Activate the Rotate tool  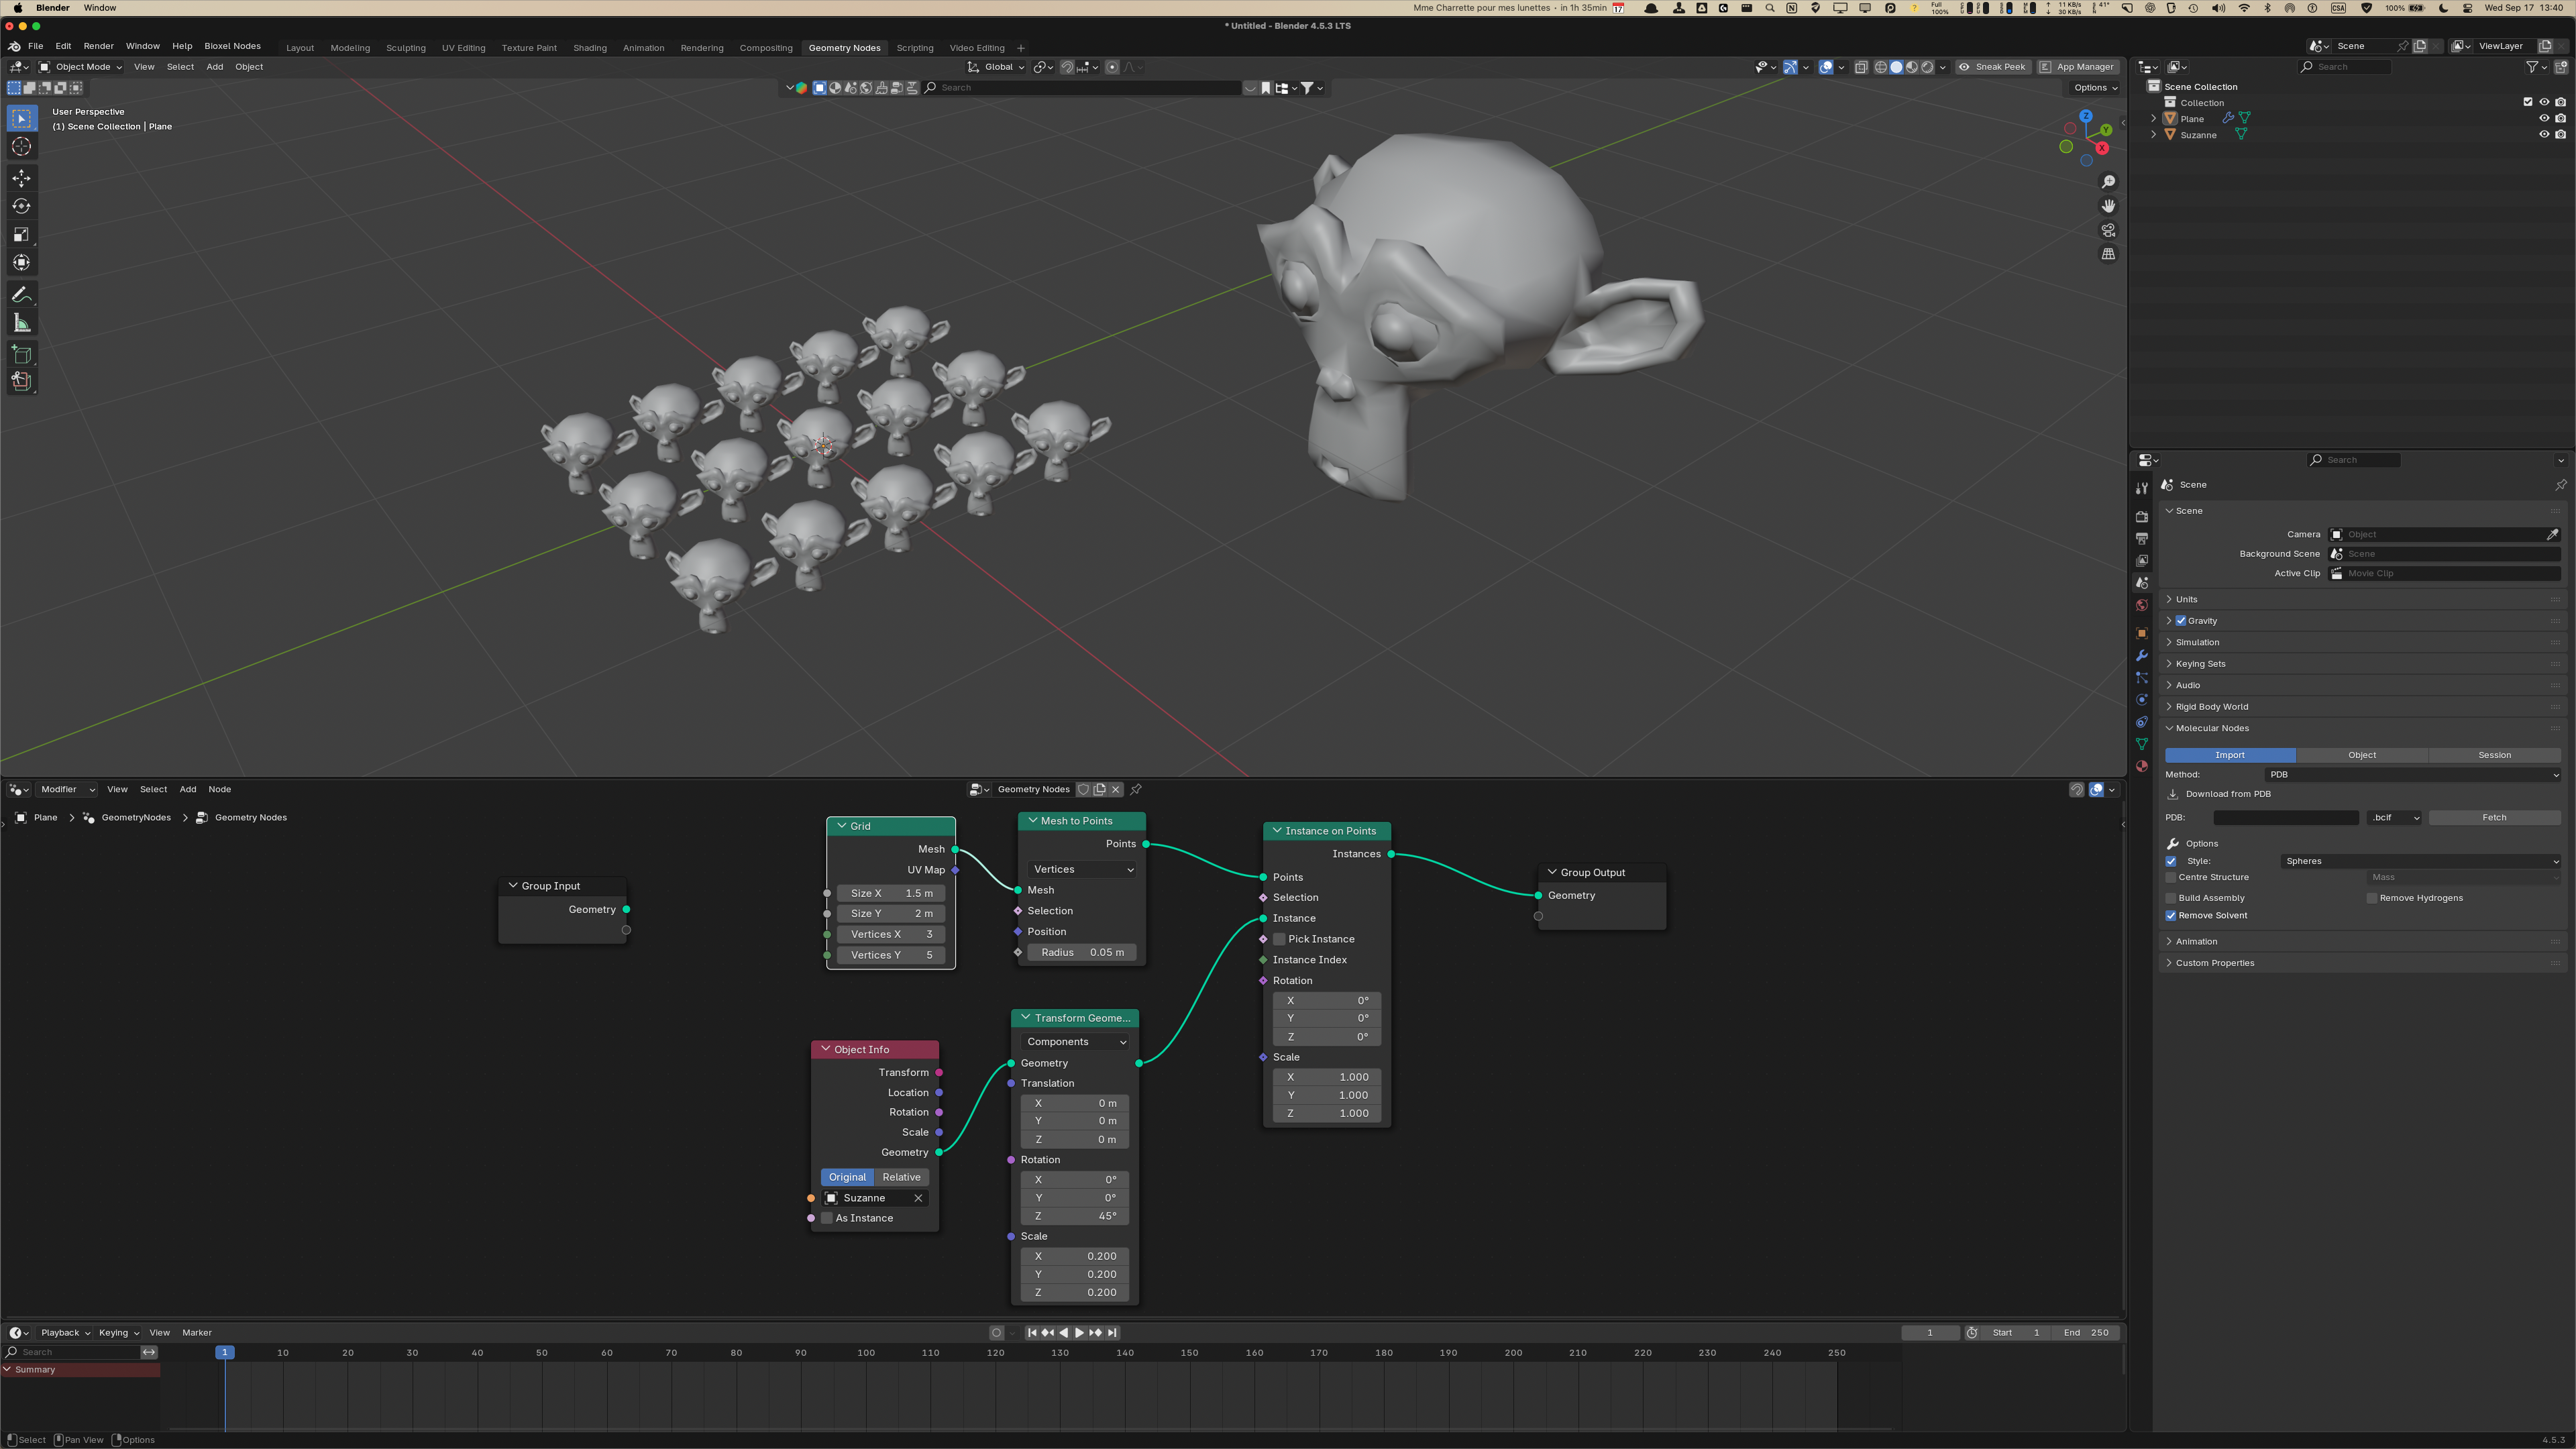pos(21,206)
